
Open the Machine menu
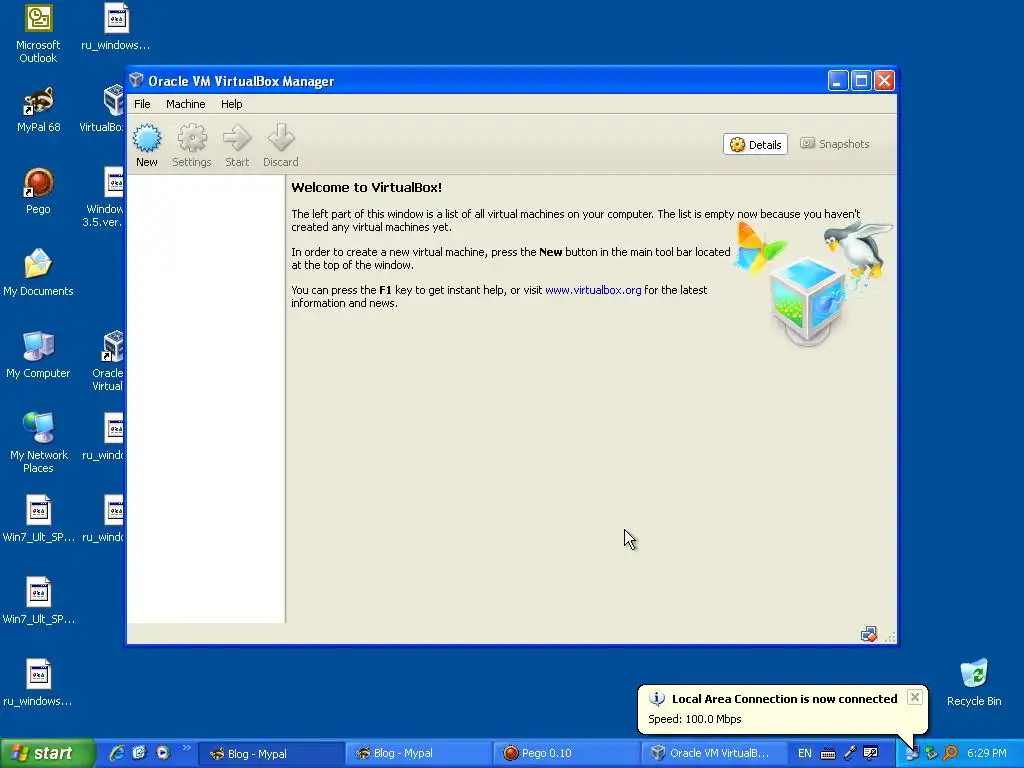point(185,104)
